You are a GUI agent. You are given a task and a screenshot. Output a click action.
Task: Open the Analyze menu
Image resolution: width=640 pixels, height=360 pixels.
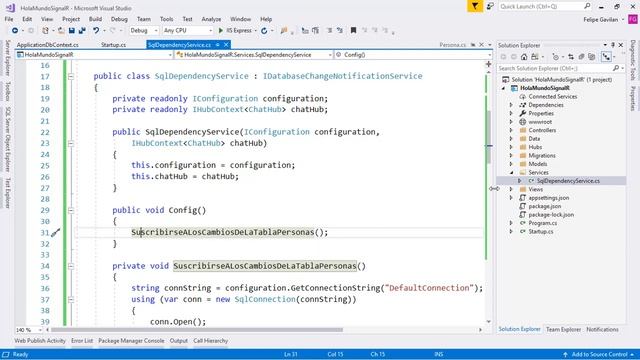[x=211, y=19]
